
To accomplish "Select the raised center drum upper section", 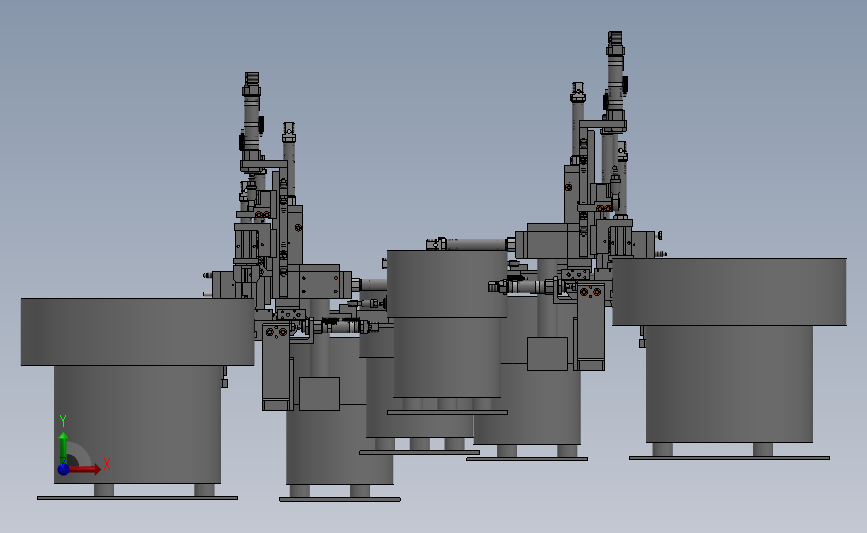I will (447, 284).
